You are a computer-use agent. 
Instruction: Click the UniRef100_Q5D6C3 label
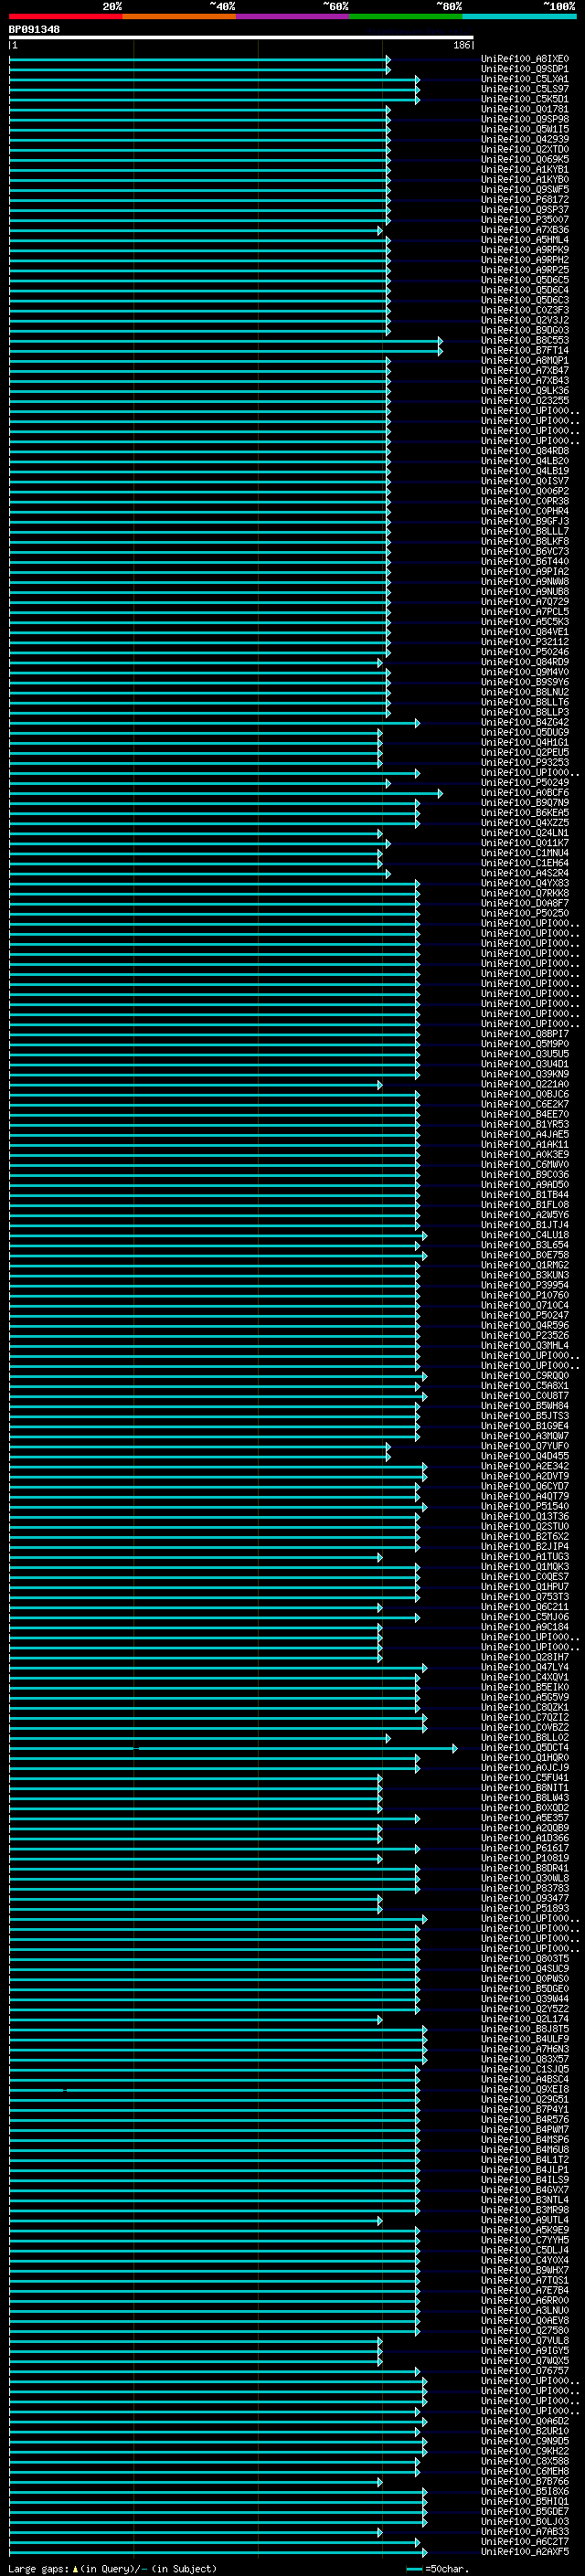coord(525,300)
